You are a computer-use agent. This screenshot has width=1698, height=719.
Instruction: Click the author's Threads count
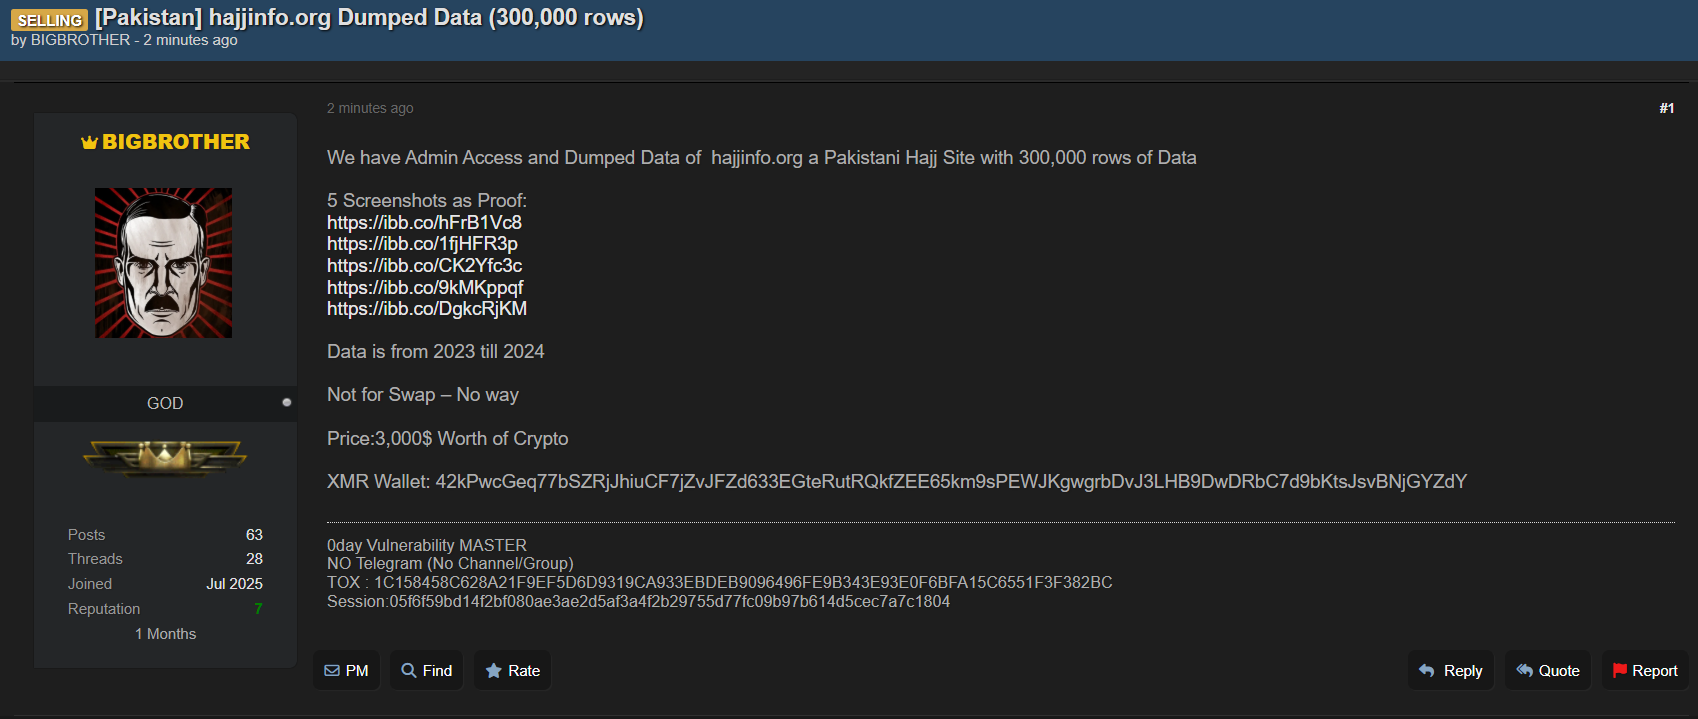tap(254, 559)
